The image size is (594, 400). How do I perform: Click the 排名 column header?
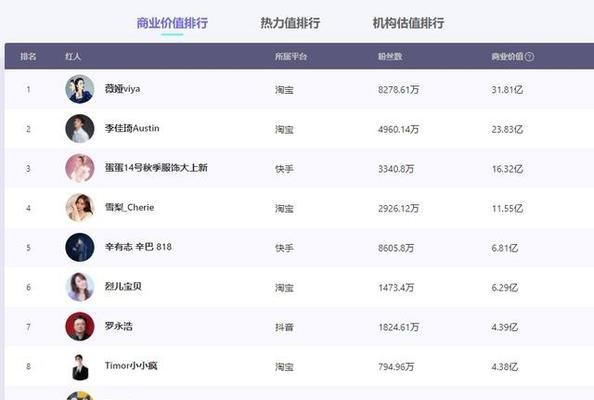tap(28, 57)
